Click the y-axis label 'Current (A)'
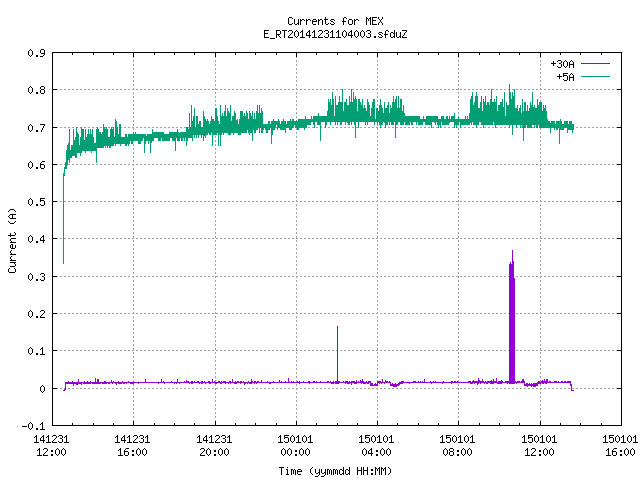The image size is (640, 480). click(12, 240)
